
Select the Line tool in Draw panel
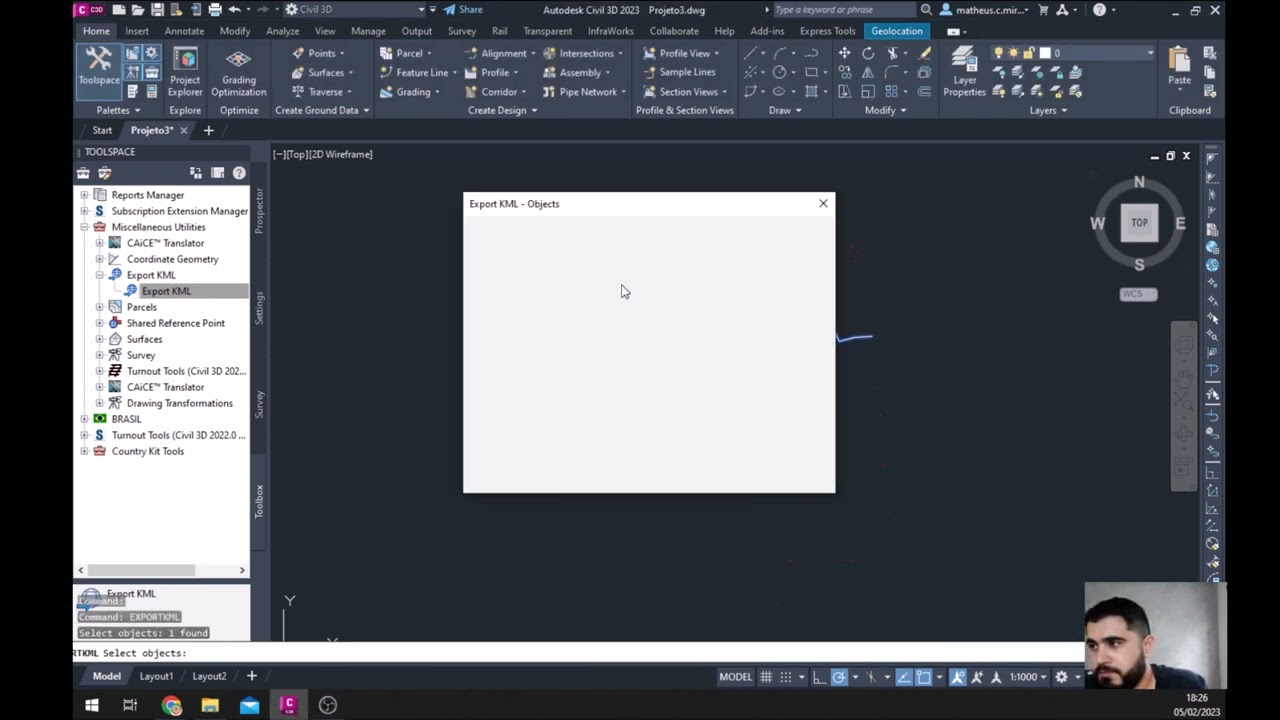point(750,53)
